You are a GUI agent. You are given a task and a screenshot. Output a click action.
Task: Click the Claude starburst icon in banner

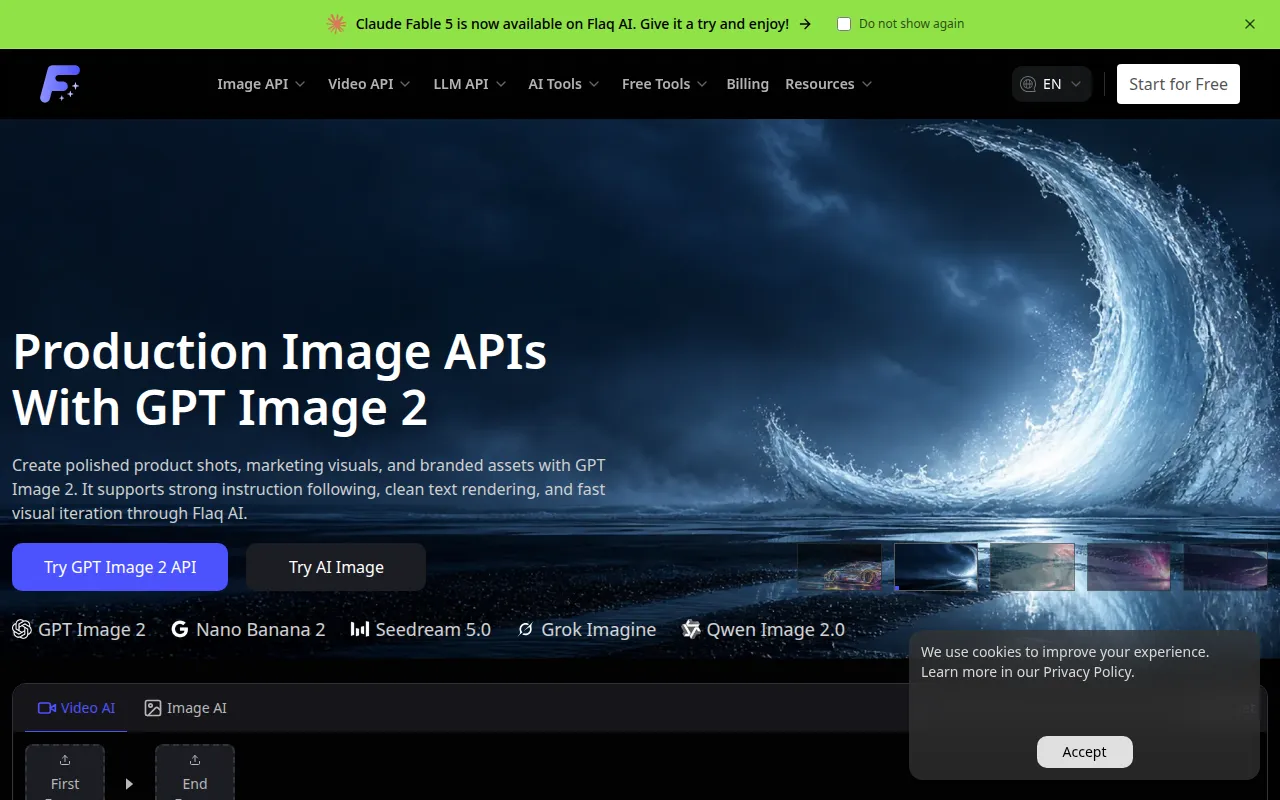[x=336, y=24]
